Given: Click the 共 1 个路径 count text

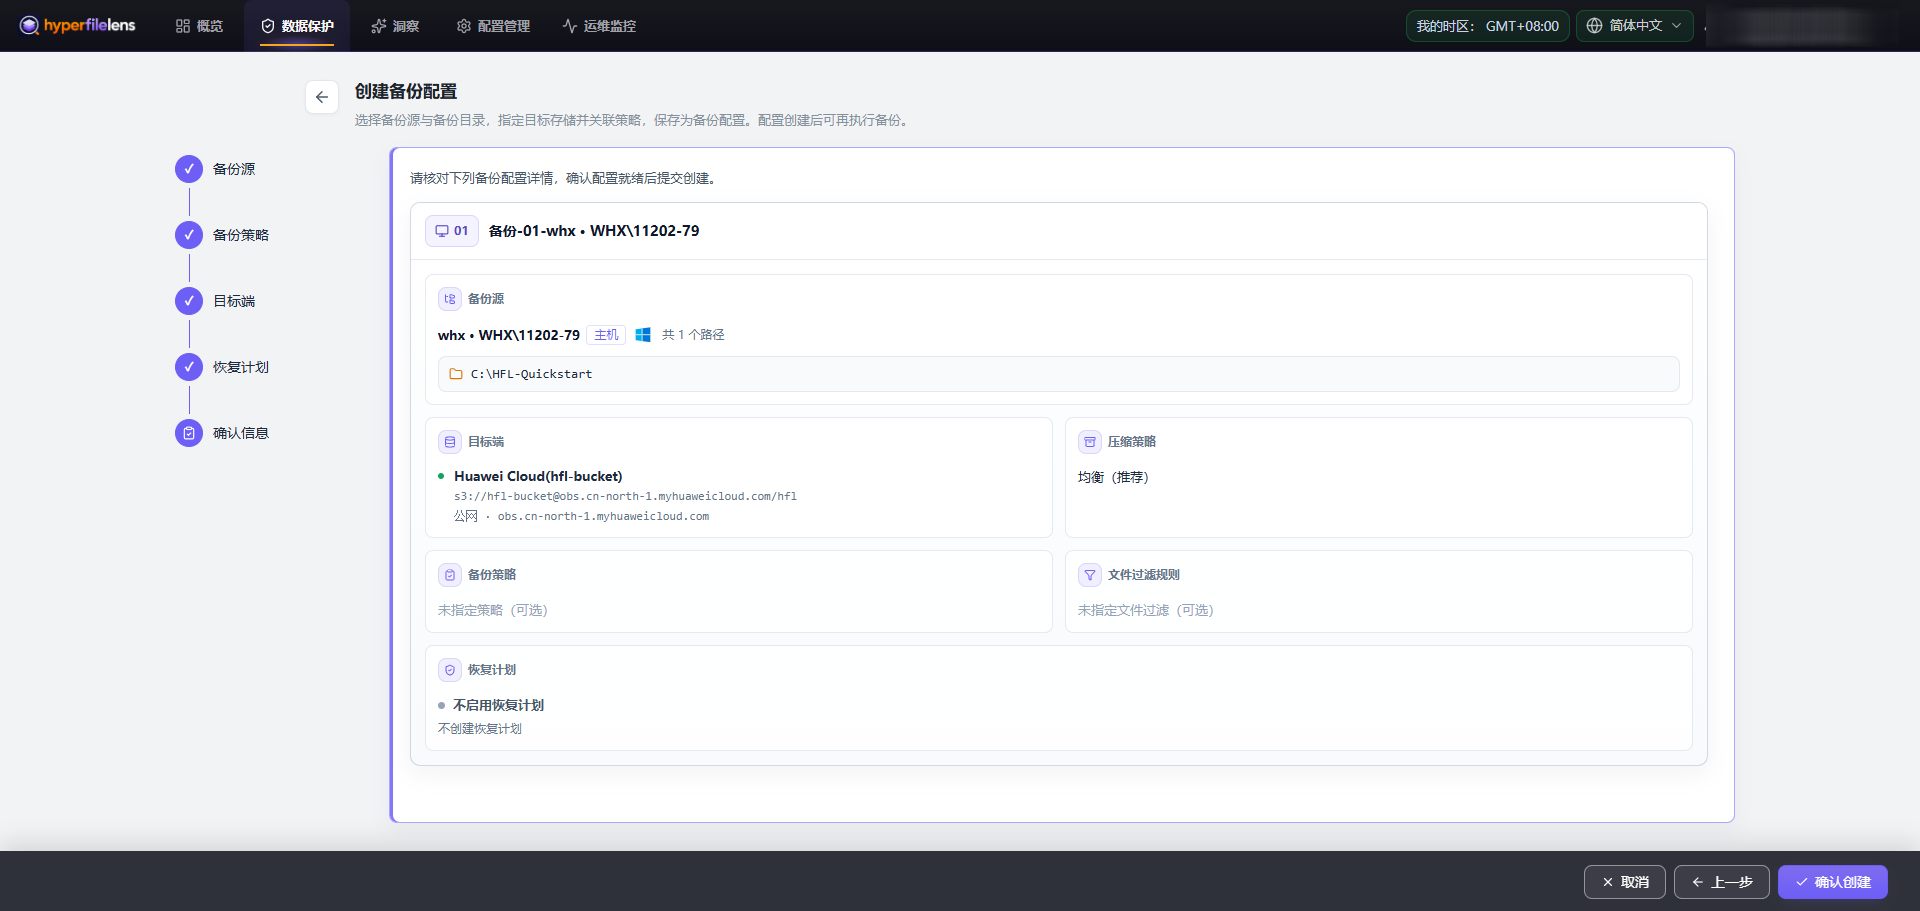Looking at the screenshot, I should (693, 335).
